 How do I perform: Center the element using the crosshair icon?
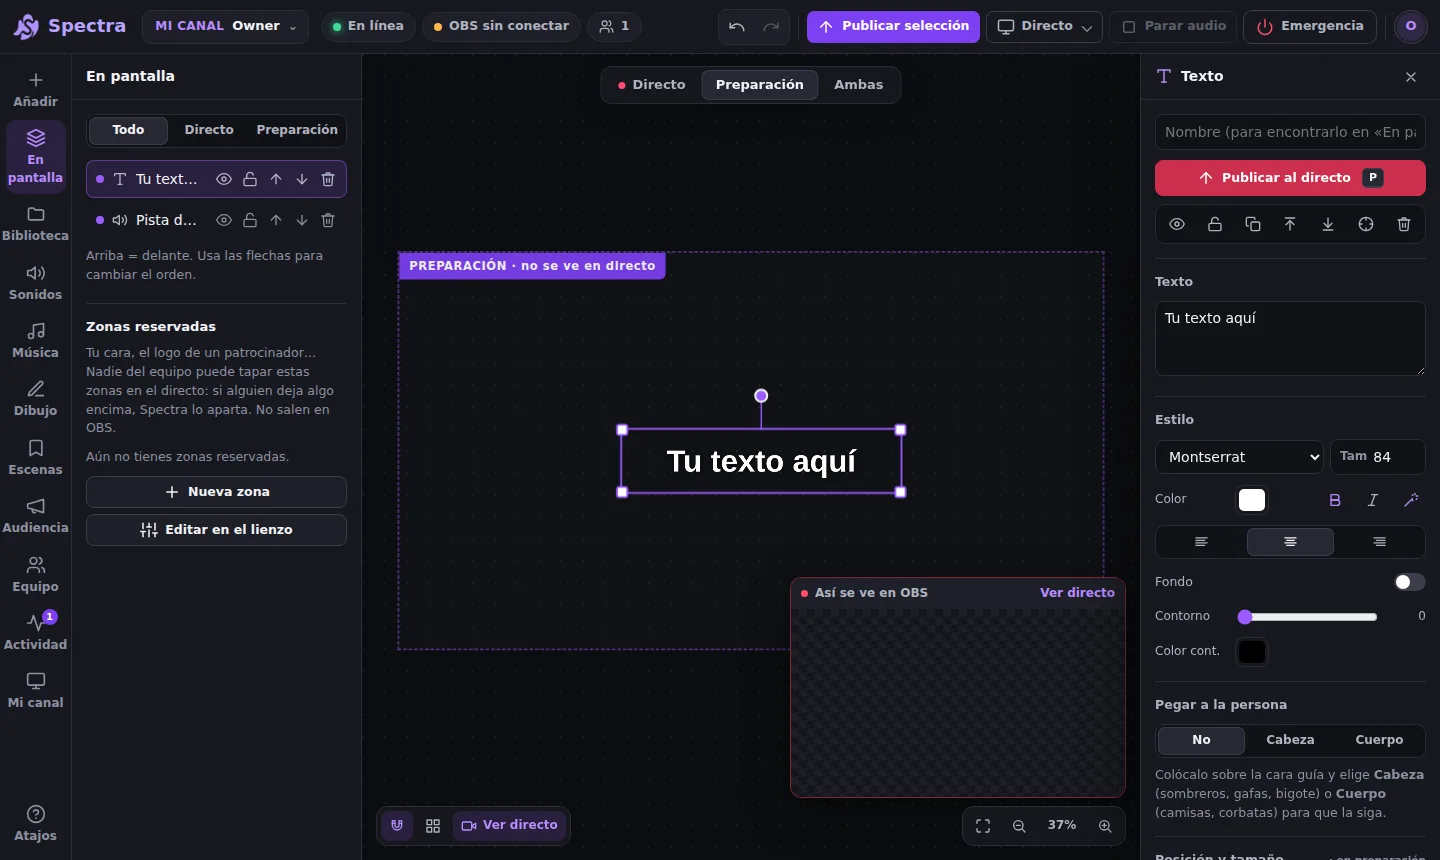pos(1366,224)
